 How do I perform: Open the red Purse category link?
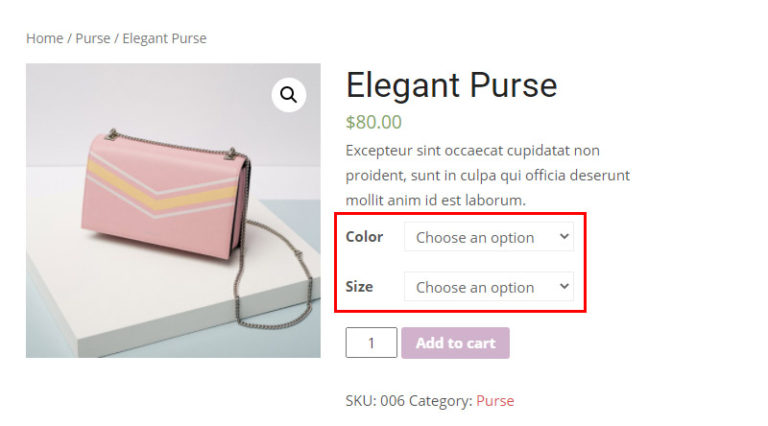[x=495, y=401]
